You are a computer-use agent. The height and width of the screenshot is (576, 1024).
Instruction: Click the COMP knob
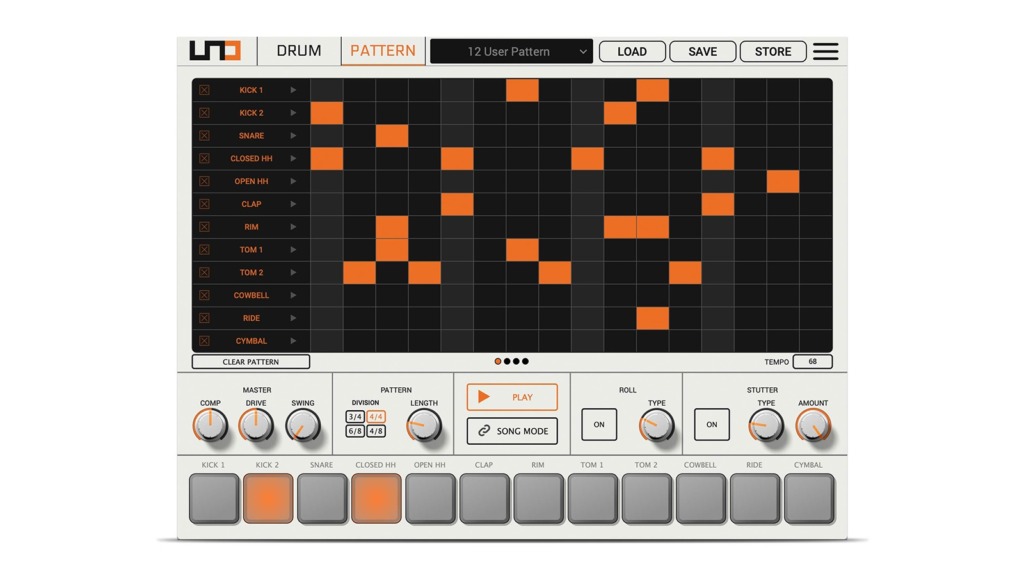click(x=210, y=425)
